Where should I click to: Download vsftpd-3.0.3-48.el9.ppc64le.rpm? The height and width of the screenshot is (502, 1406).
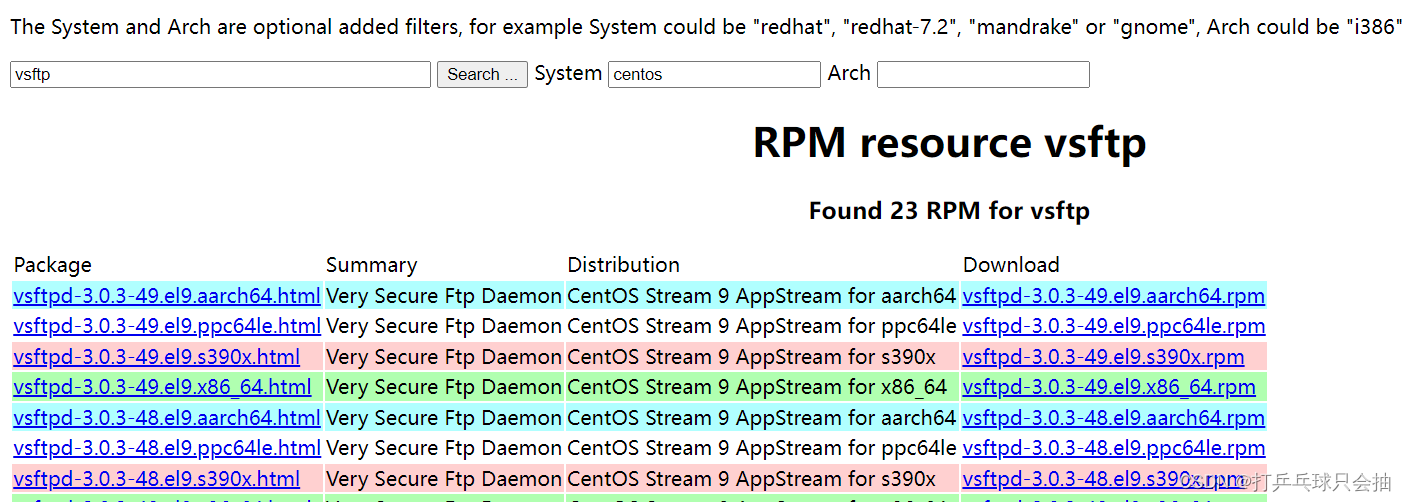click(1114, 448)
